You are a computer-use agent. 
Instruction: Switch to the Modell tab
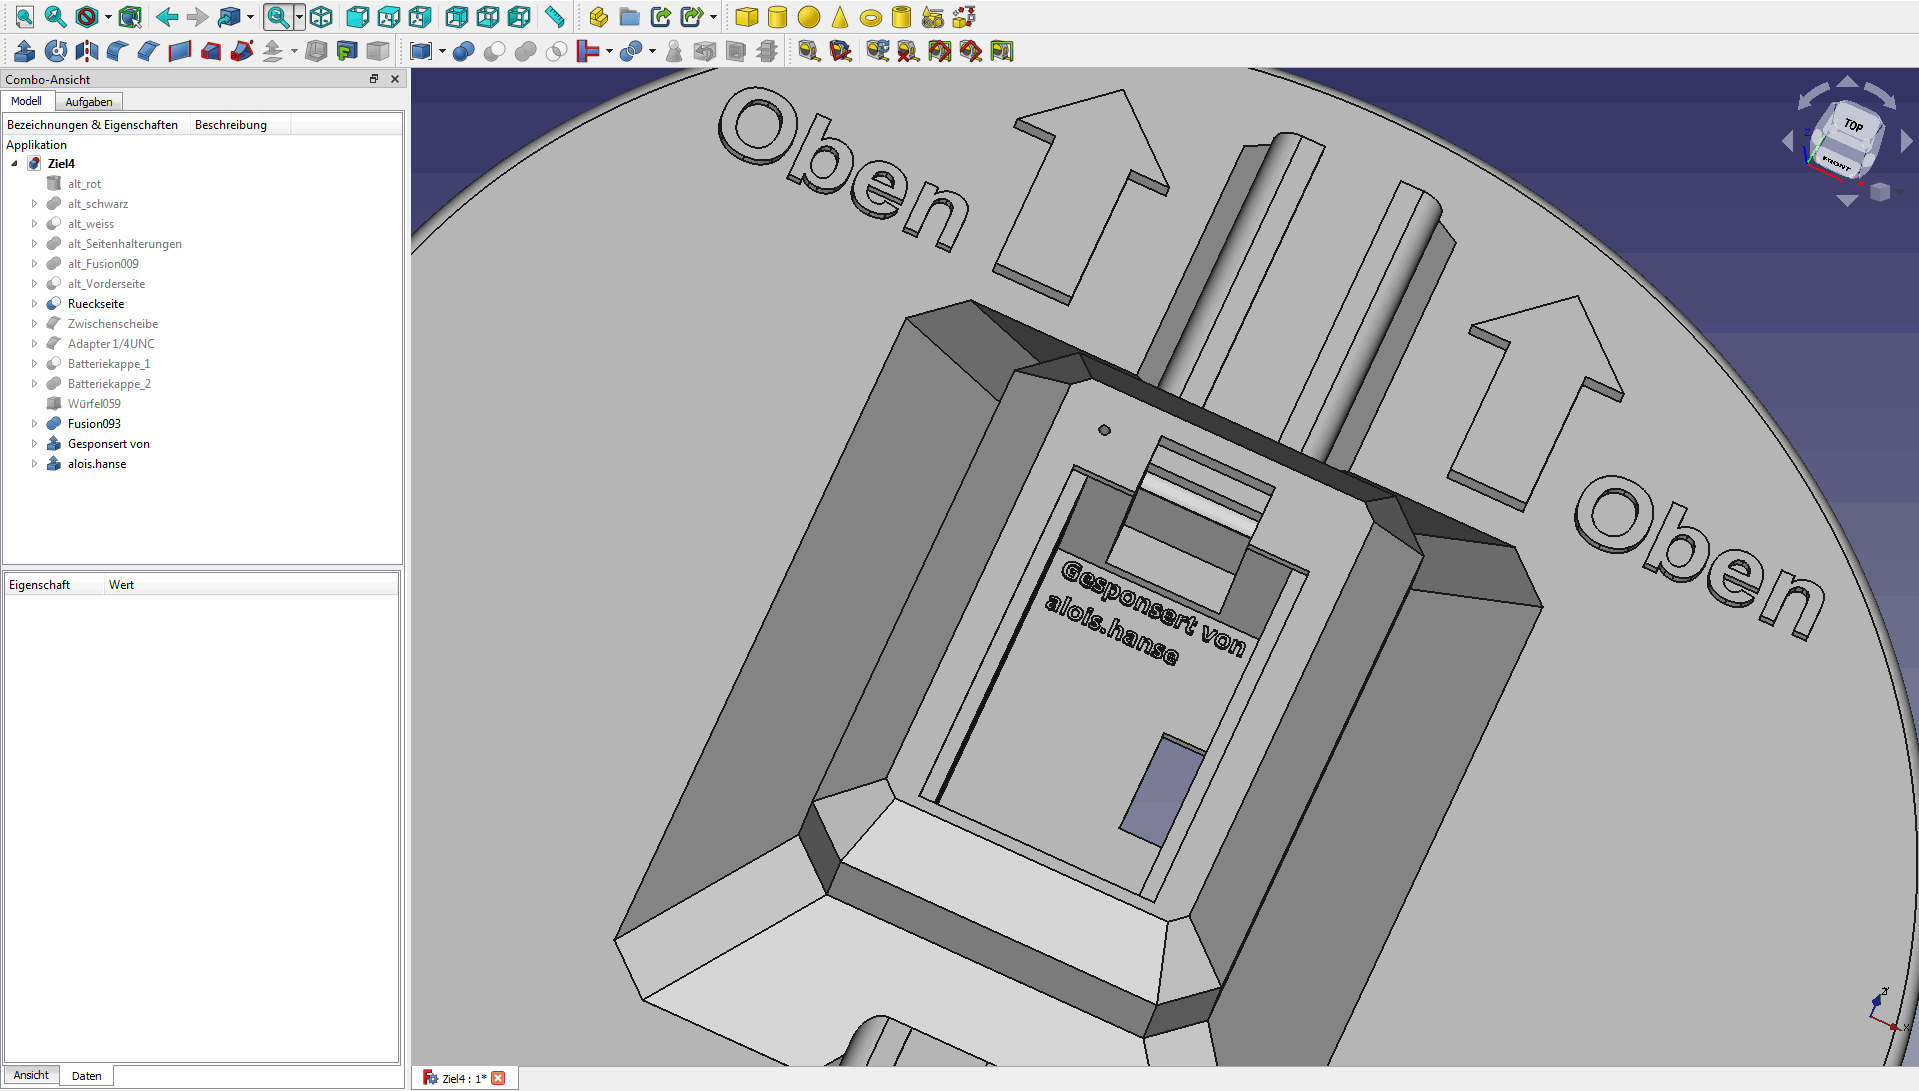(27, 101)
